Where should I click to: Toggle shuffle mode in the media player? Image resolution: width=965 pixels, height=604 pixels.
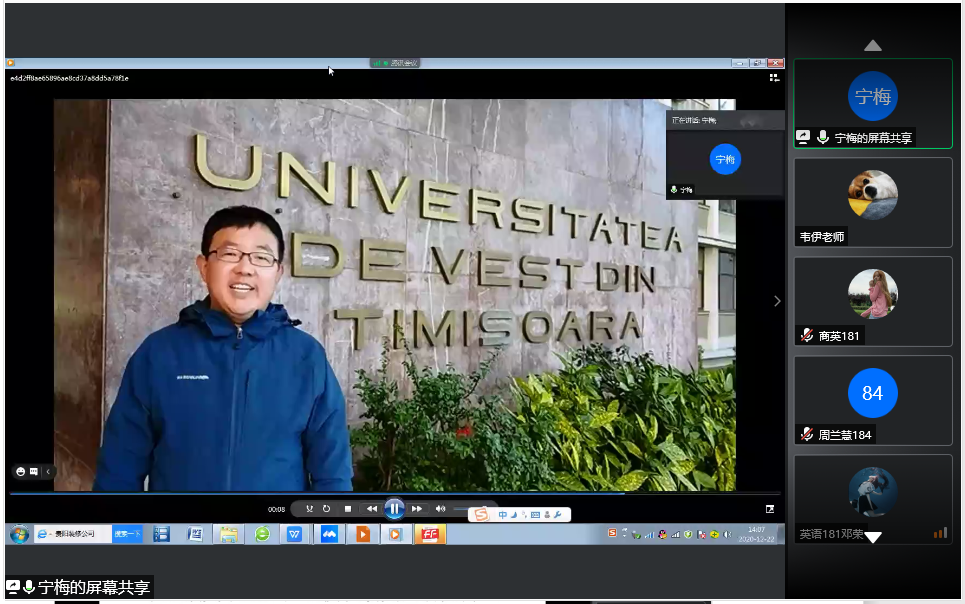point(310,509)
